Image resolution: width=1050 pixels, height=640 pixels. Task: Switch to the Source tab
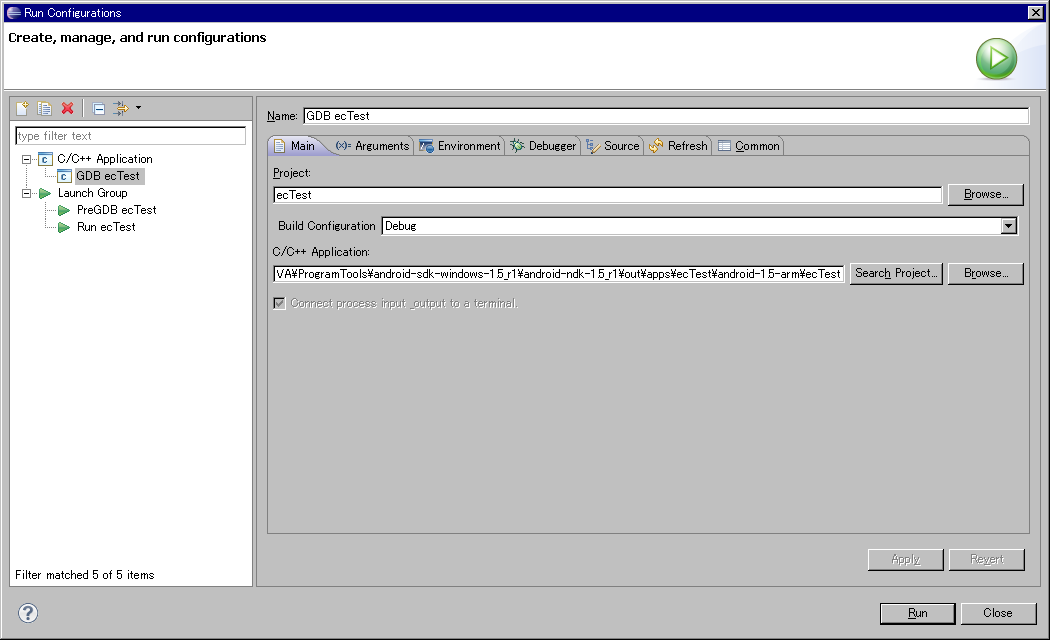click(x=613, y=146)
